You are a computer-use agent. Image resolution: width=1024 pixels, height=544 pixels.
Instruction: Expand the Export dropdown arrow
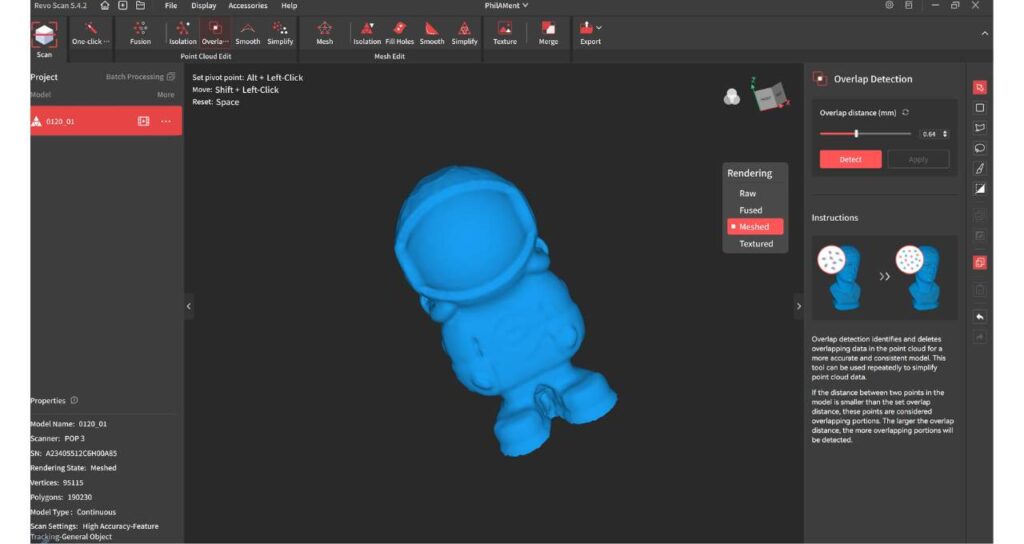[x=599, y=28]
